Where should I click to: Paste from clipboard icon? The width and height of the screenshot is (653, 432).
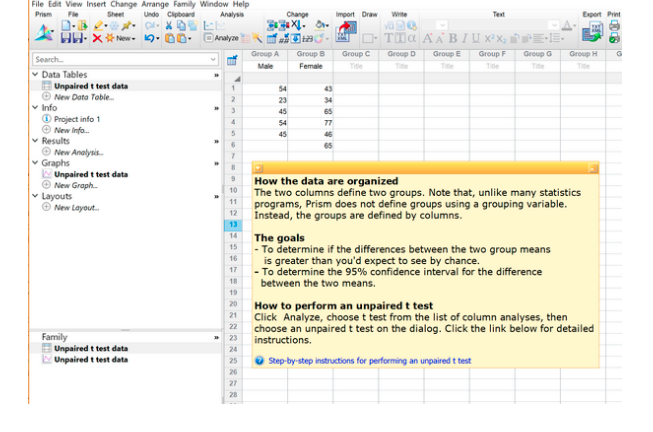point(169,38)
